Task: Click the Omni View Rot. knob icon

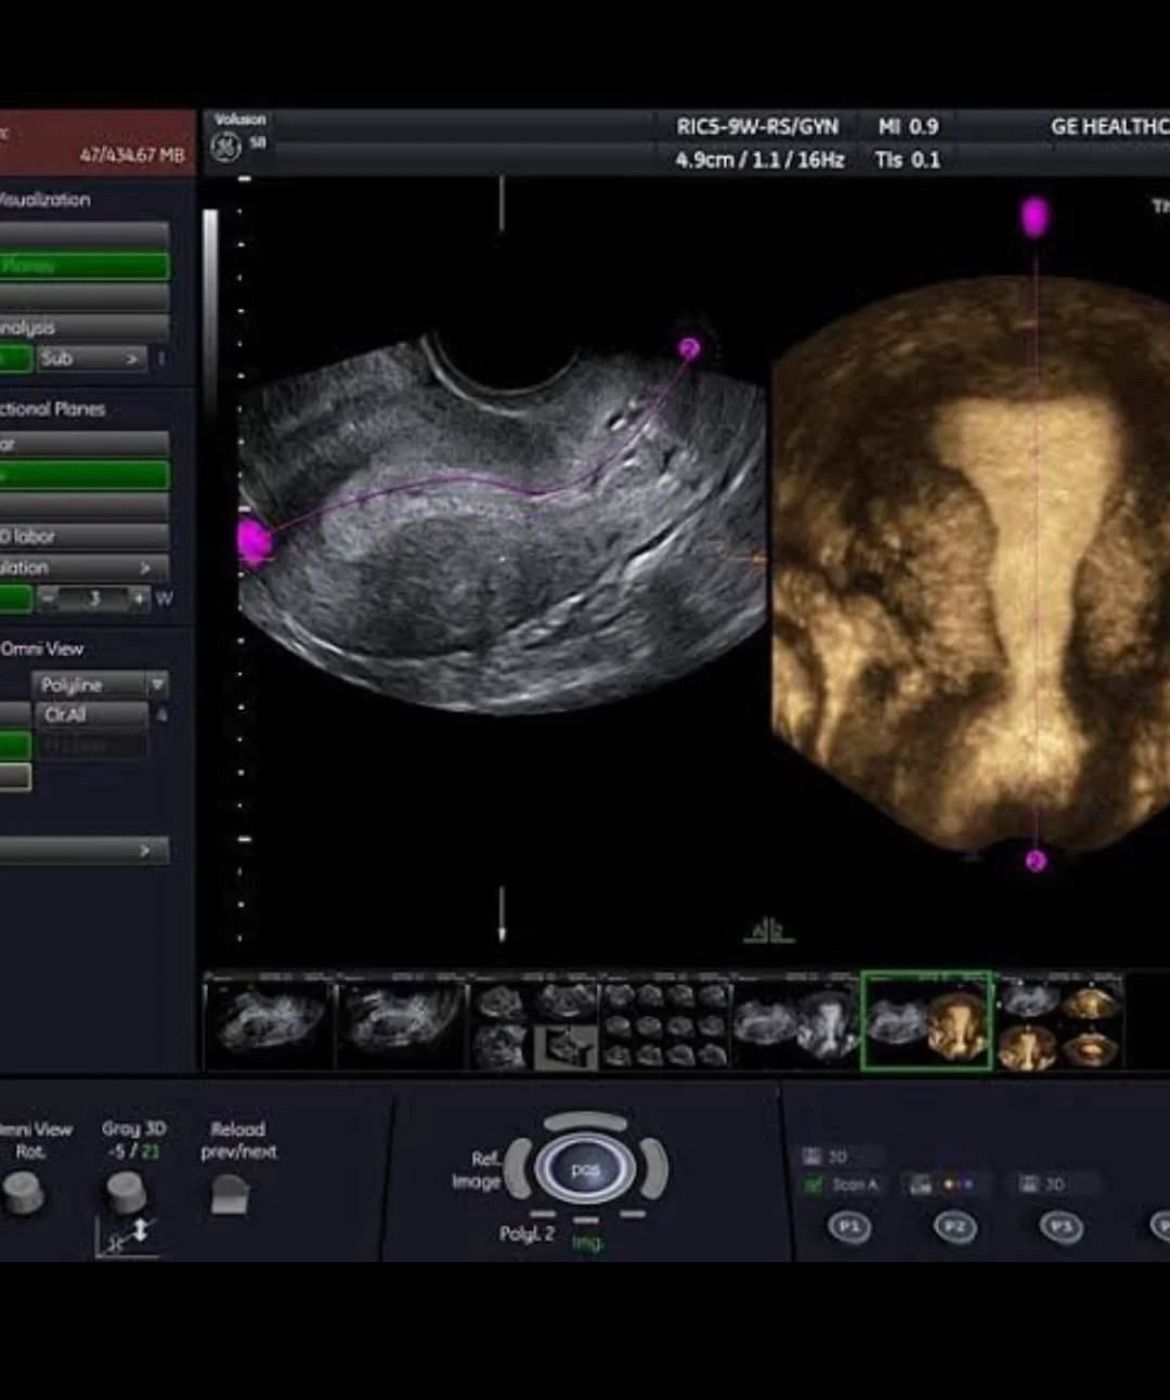Action: tap(22, 1193)
